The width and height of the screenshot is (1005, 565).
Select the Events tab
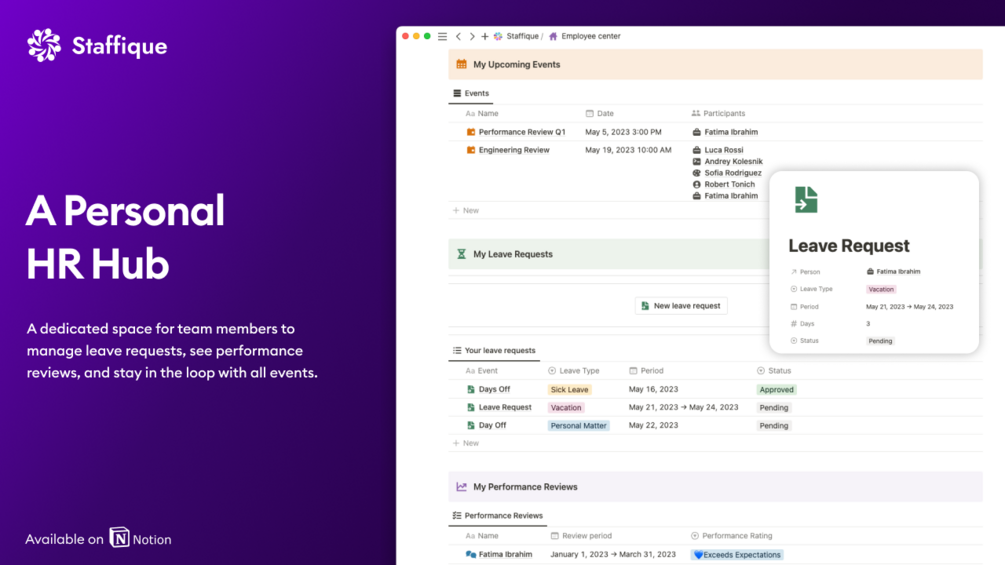[471, 94]
